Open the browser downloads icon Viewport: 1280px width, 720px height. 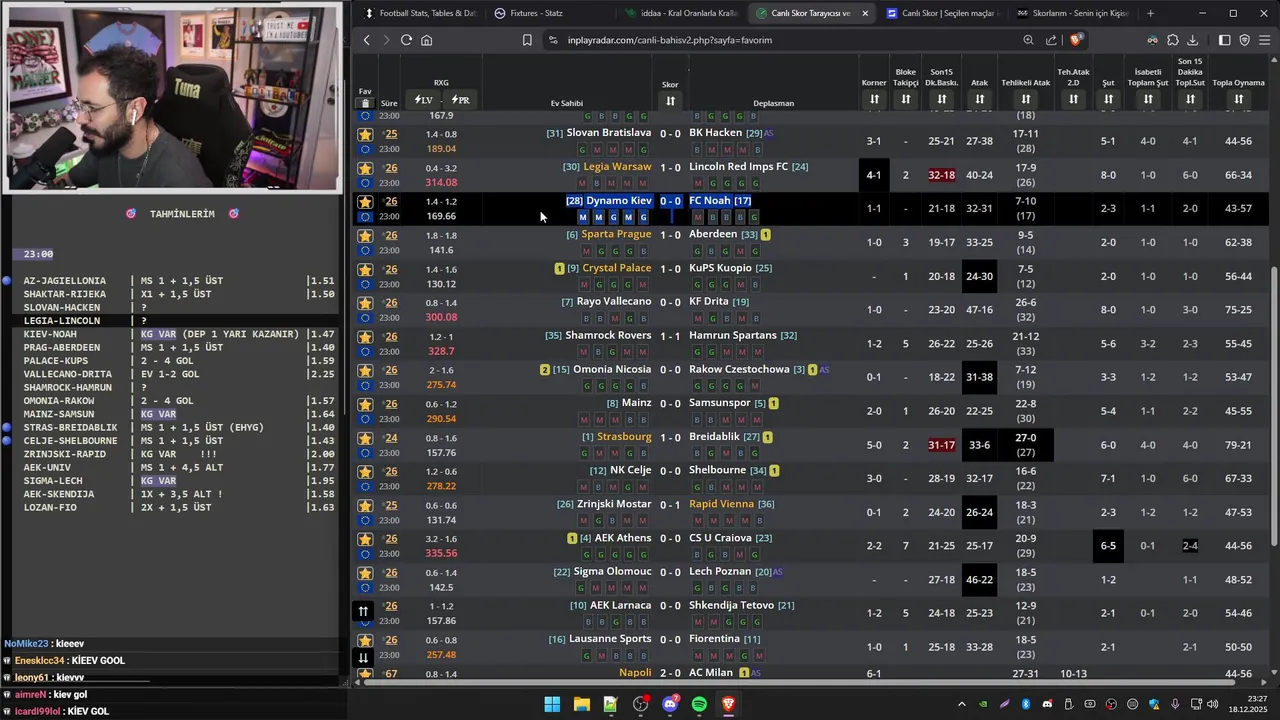1193,40
